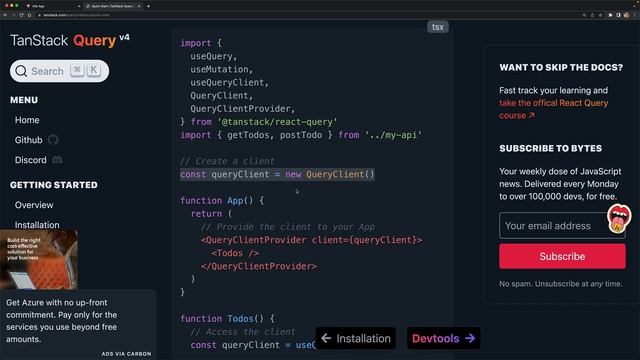
Task: Switch to the Quick Start TanStack Query tab
Action: click(x=112, y=6)
